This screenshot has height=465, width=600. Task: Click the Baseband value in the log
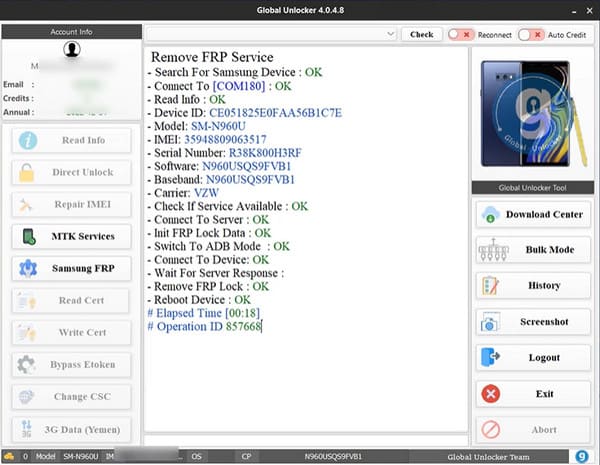click(250, 180)
